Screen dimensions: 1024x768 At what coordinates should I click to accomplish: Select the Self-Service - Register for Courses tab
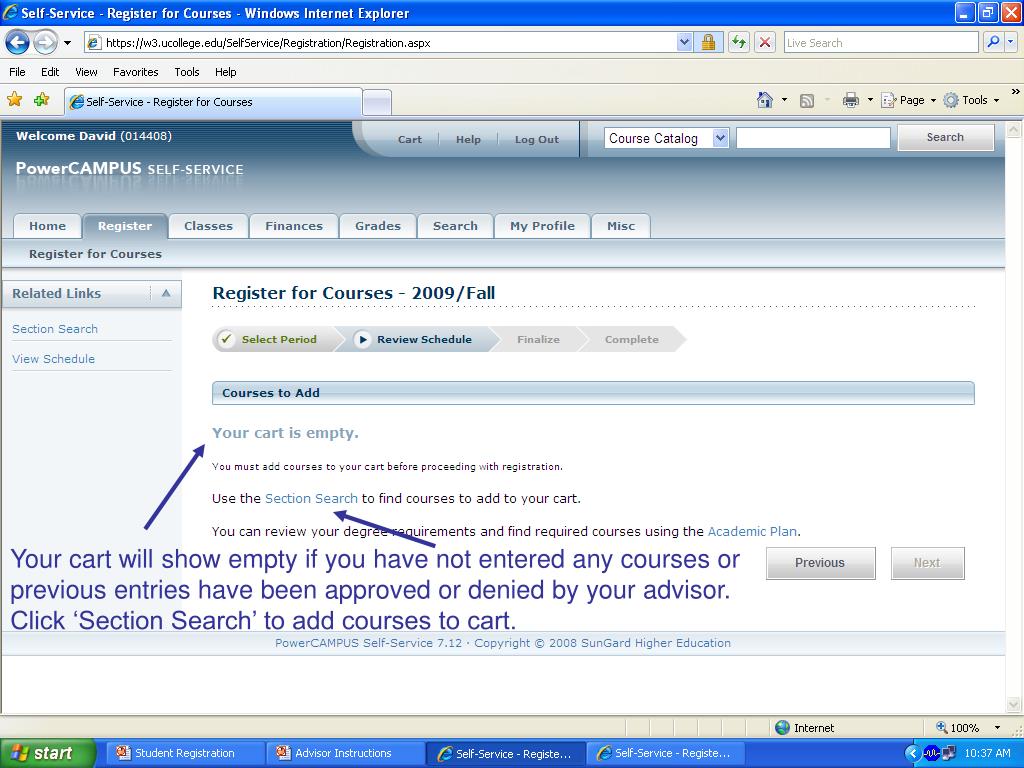[213, 102]
